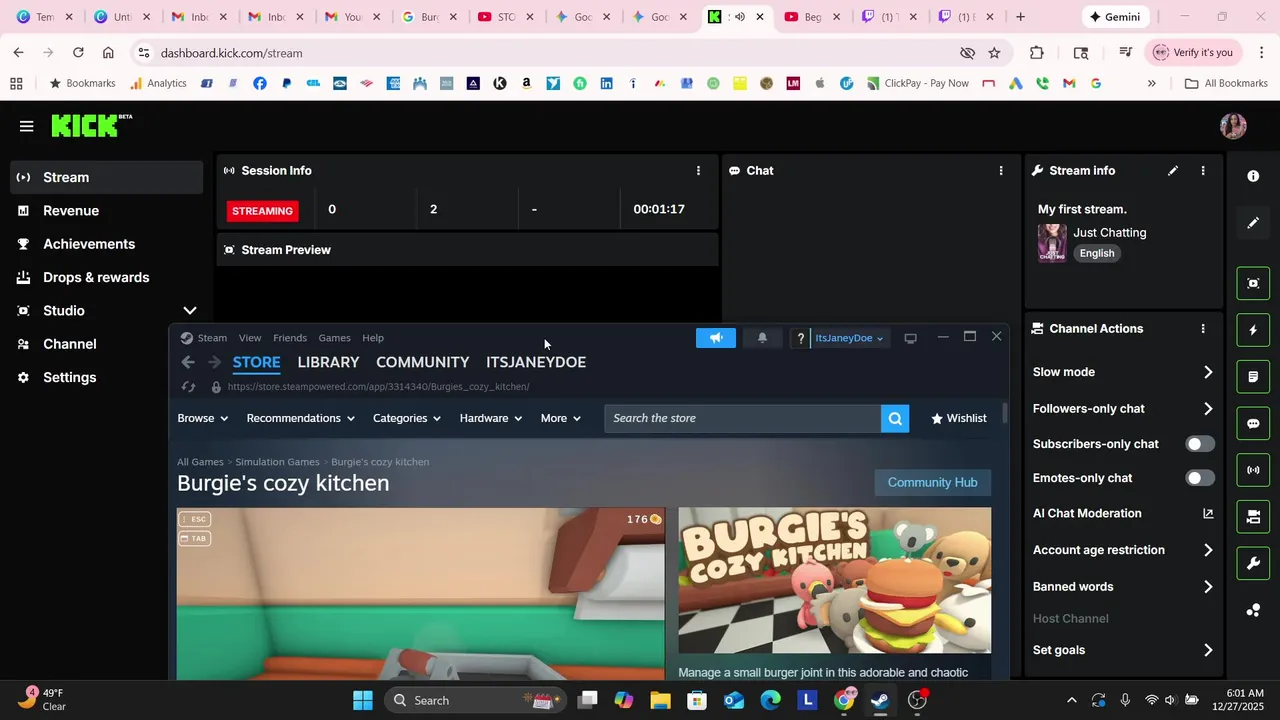
Task: Open Steam from the taskbar
Action: coord(880,700)
